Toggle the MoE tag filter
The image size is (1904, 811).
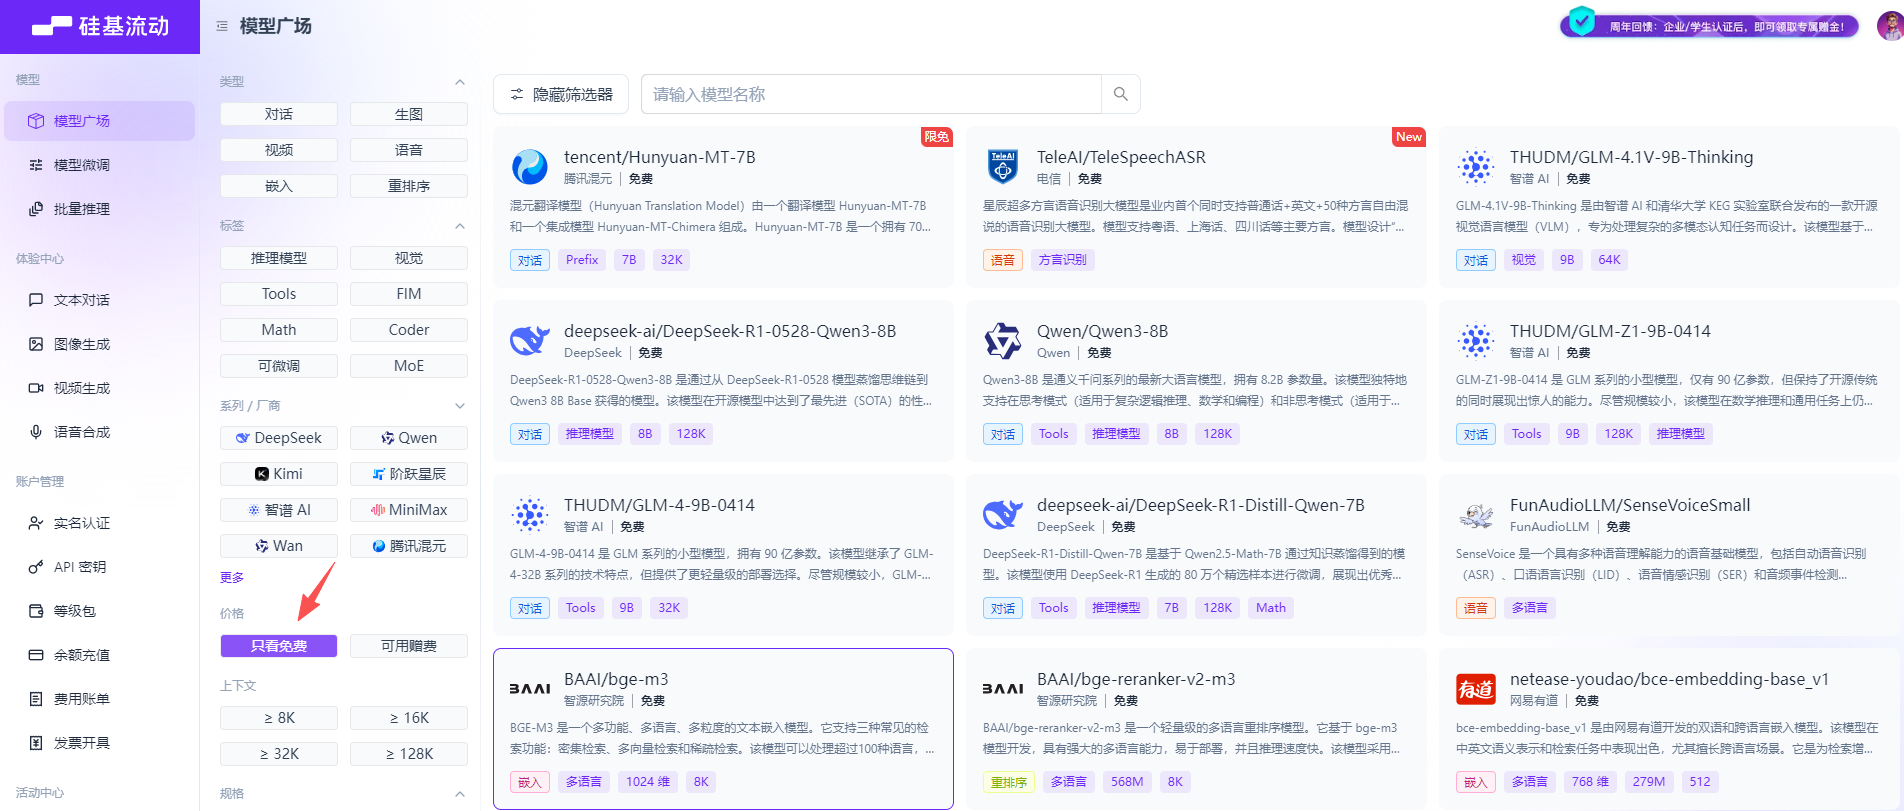(409, 366)
